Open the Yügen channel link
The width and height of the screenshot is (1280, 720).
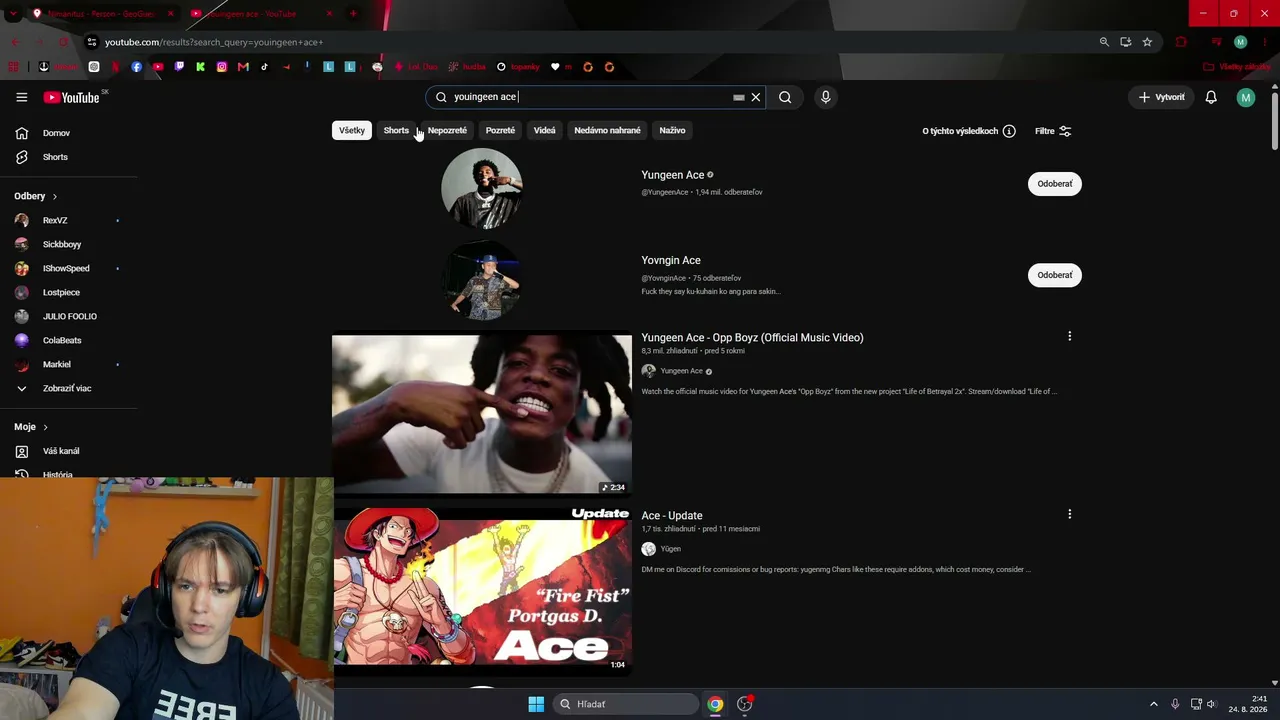(670, 549)
